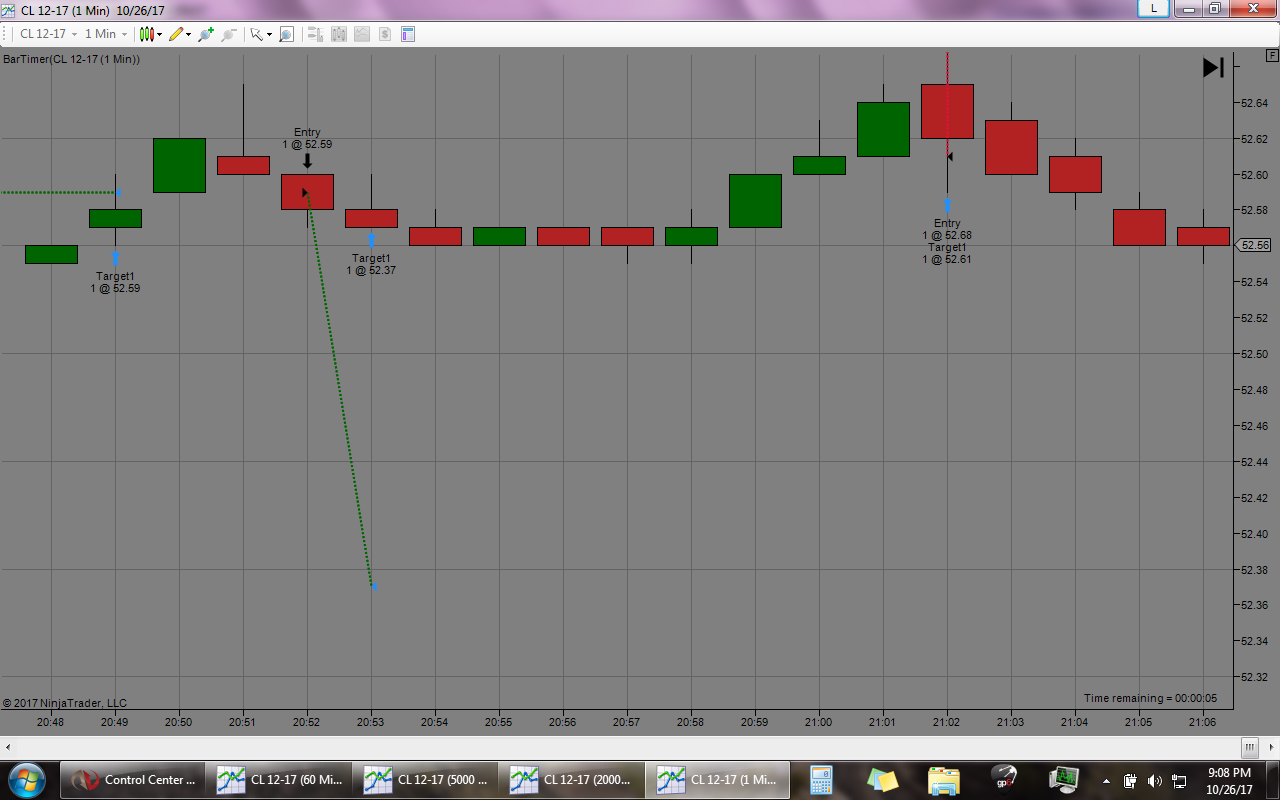Click the black entry arrow above 20:52 candle
1280x800 pixels.
(x=307, y=161)
